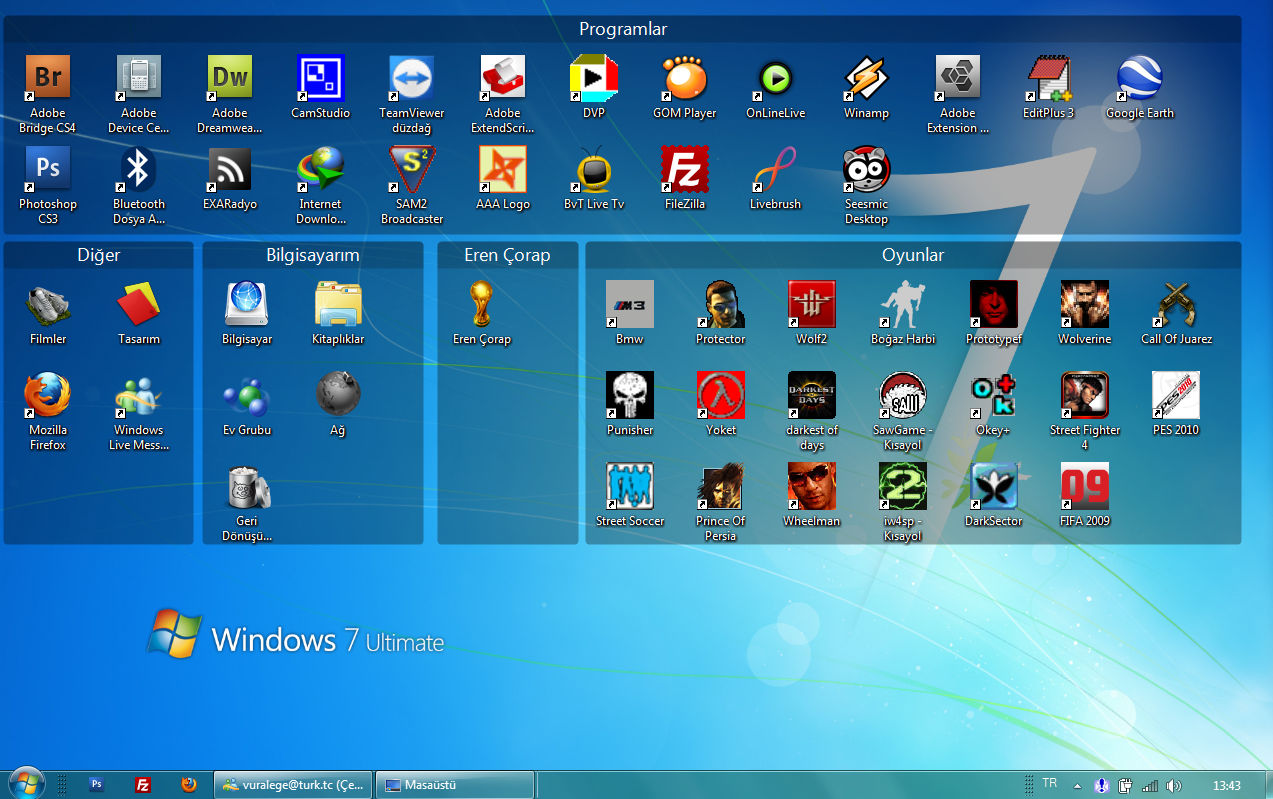This screenshot has width=1273, height=799.
Task: Select the CamStudio icon
Action: tap(321, 78)
